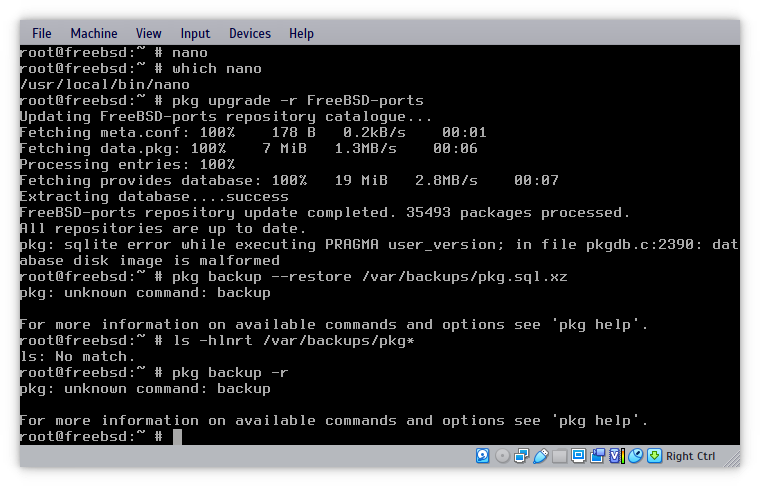Click the USB devices icon

tap(540, 456)
